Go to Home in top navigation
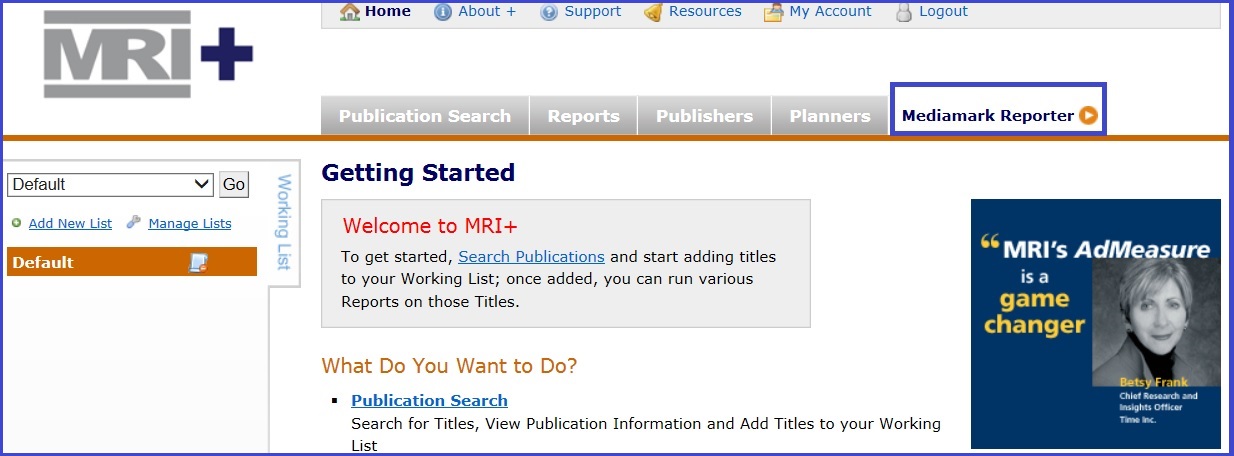The height and width of the screenshot is (456, 1234). pyautogui.click(x=388, y=12)
